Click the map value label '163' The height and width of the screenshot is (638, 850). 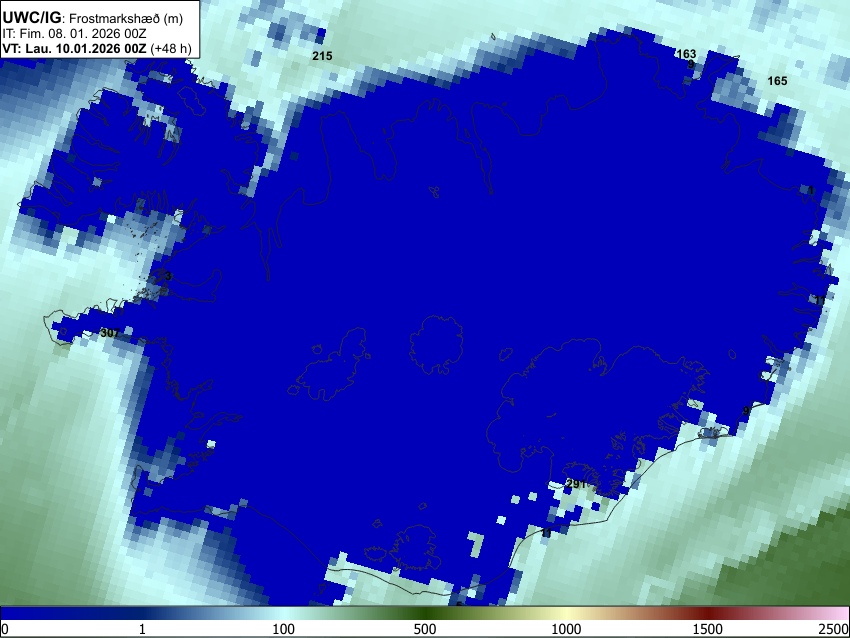point(686,54)
